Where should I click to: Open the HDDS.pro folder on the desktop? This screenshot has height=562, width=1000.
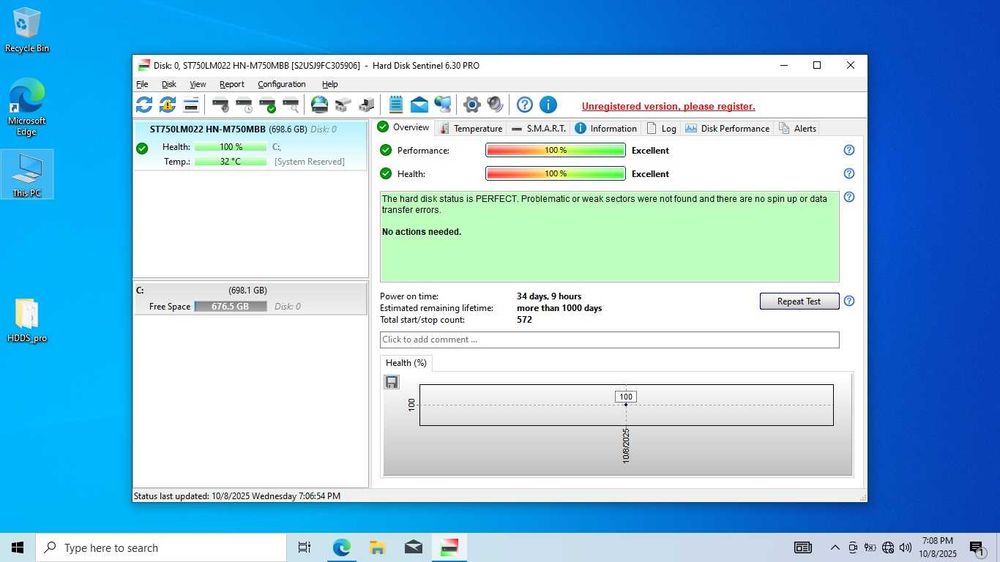click(x=27, y=321)
